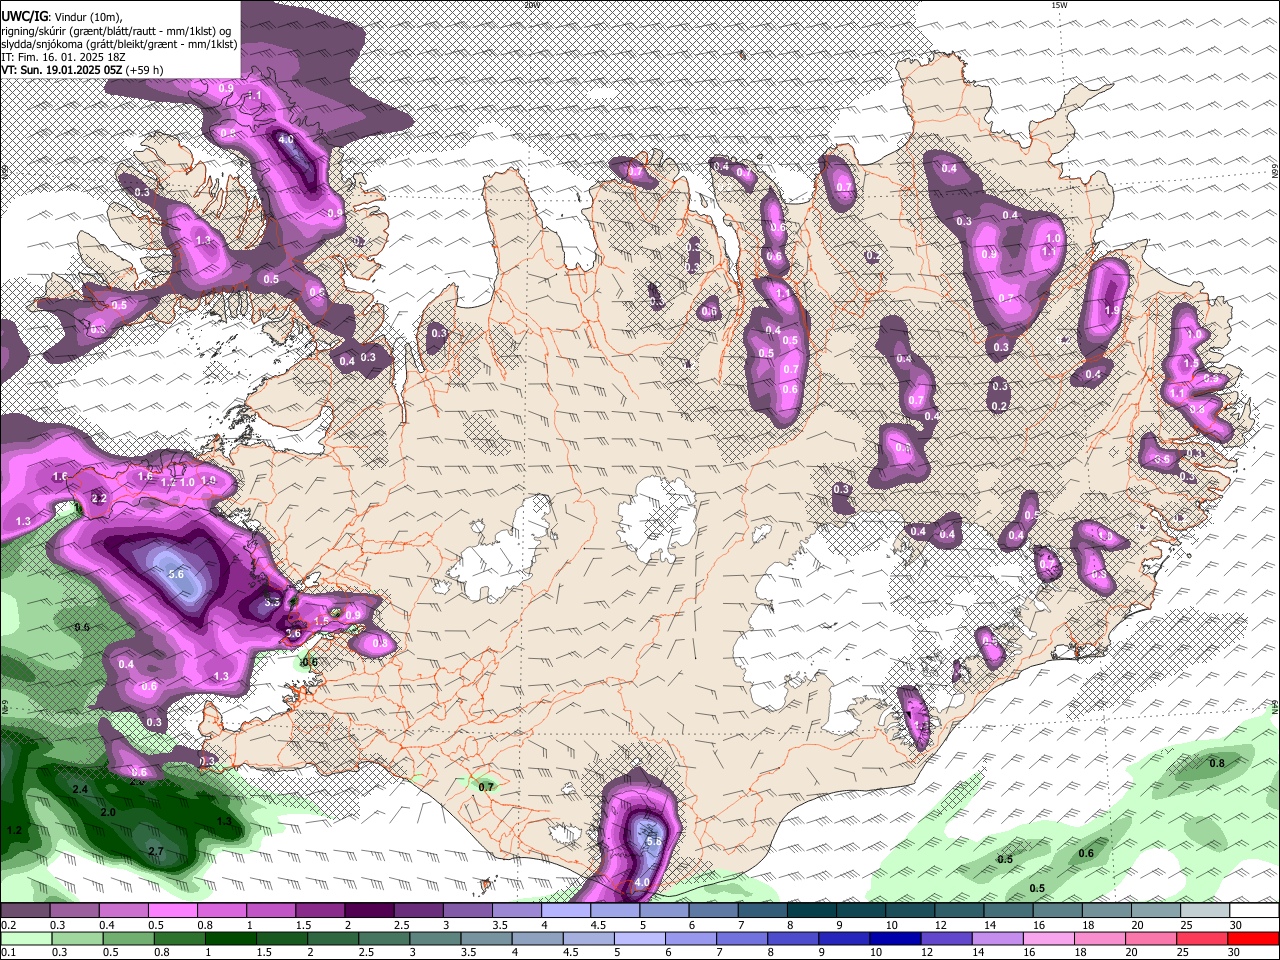Viewport: 1280px width, 960px height.
Task: Click the "VT: Sun. 19.01.2025 05Z (+59 h)" line
Action: coord(82,70)
